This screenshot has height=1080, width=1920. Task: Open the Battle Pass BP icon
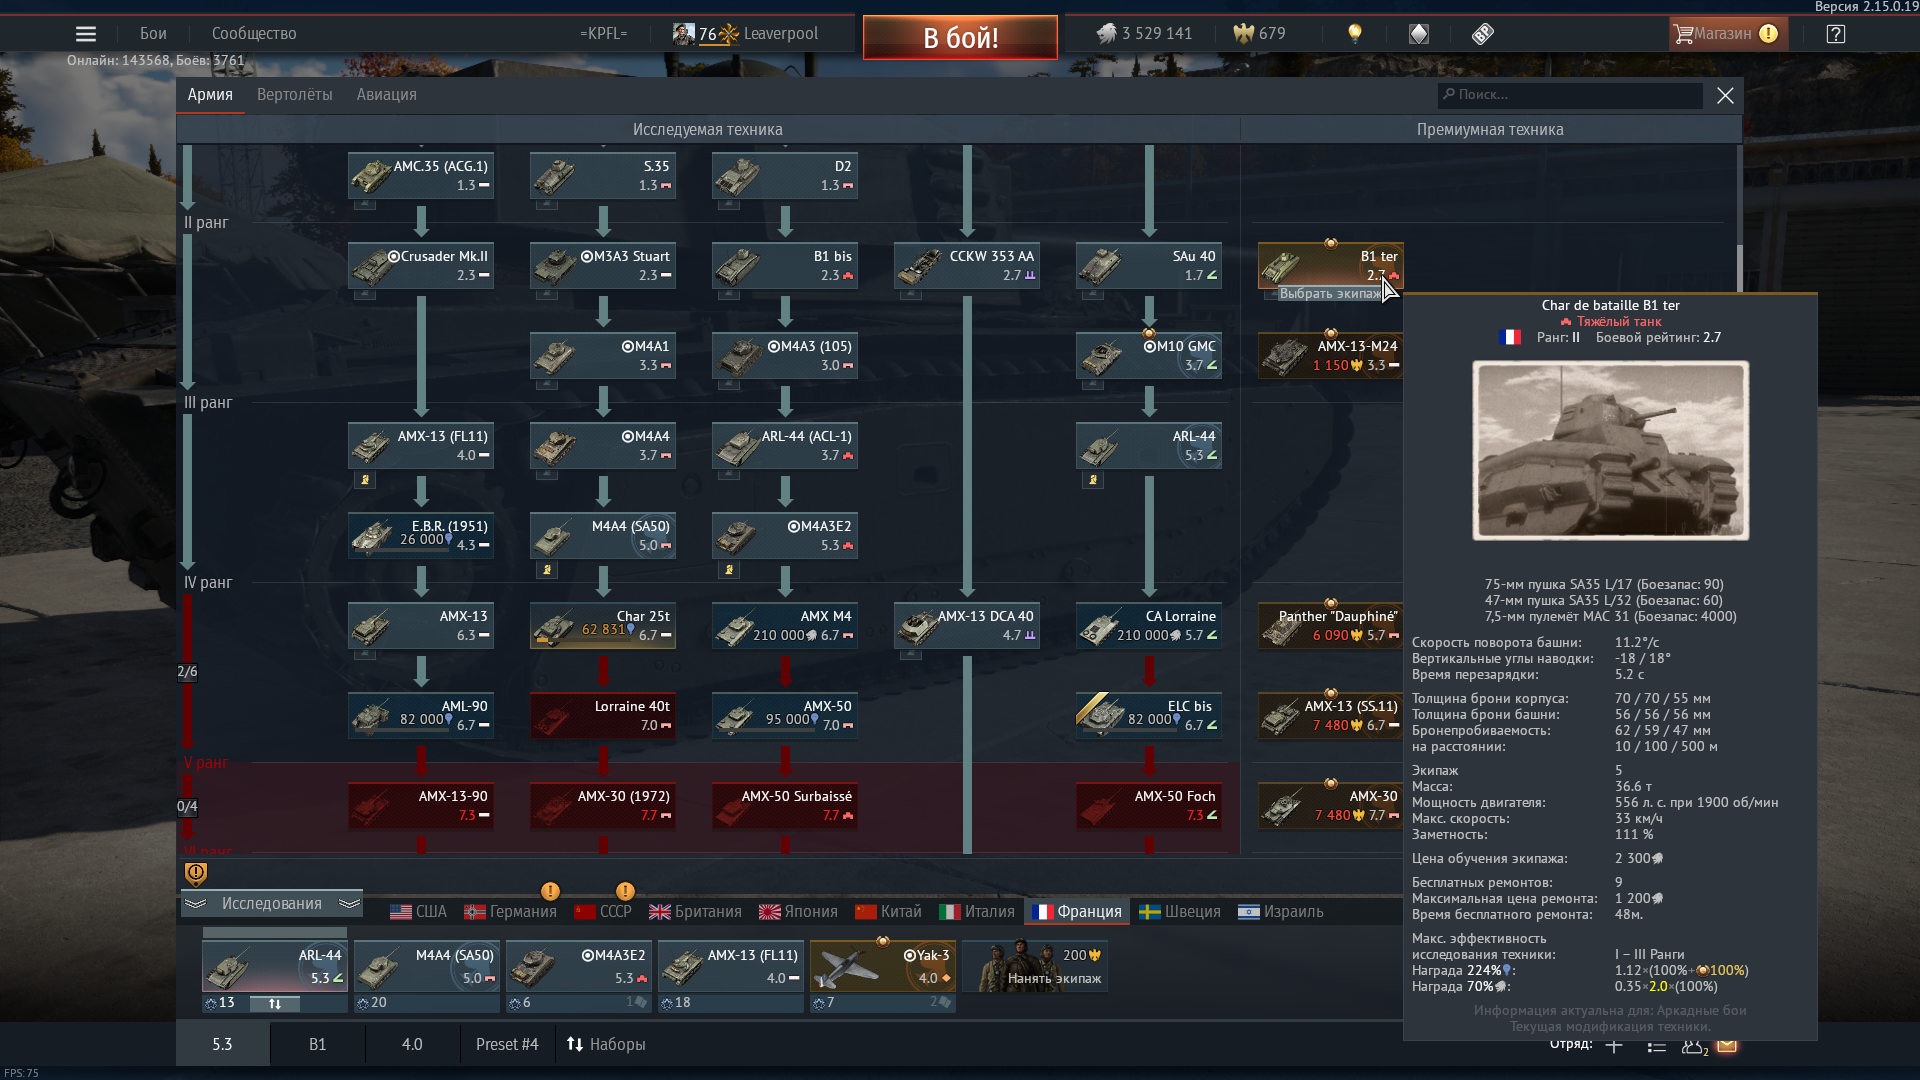pos(1483,34)
